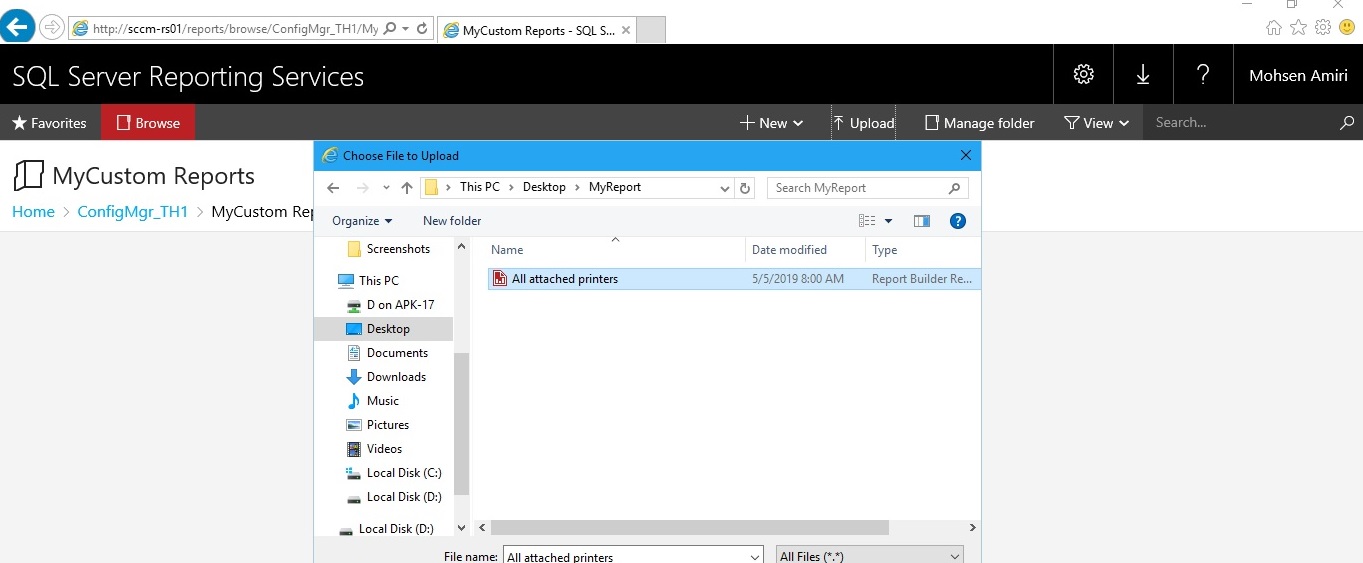Open the Mohsen Amiri user menu

(1298, 75)
